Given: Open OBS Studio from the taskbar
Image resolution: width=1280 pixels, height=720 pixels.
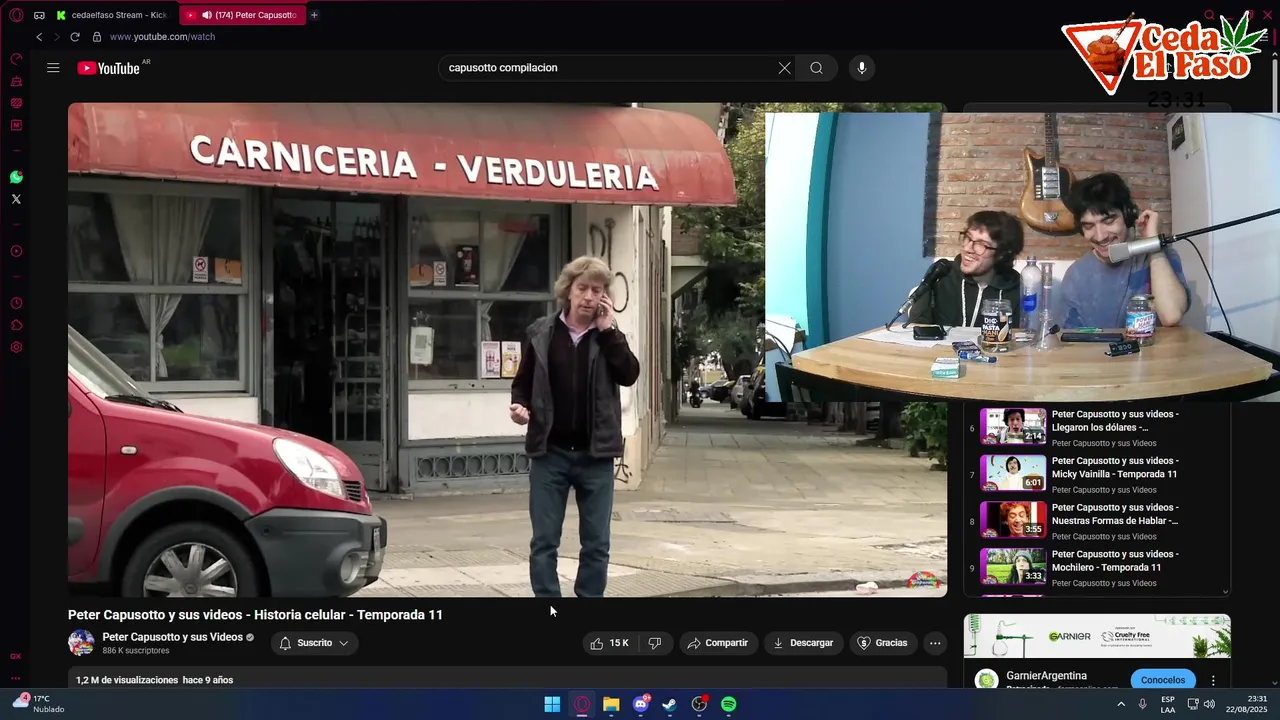Looking at the screenshot, I should pos(699,704).
